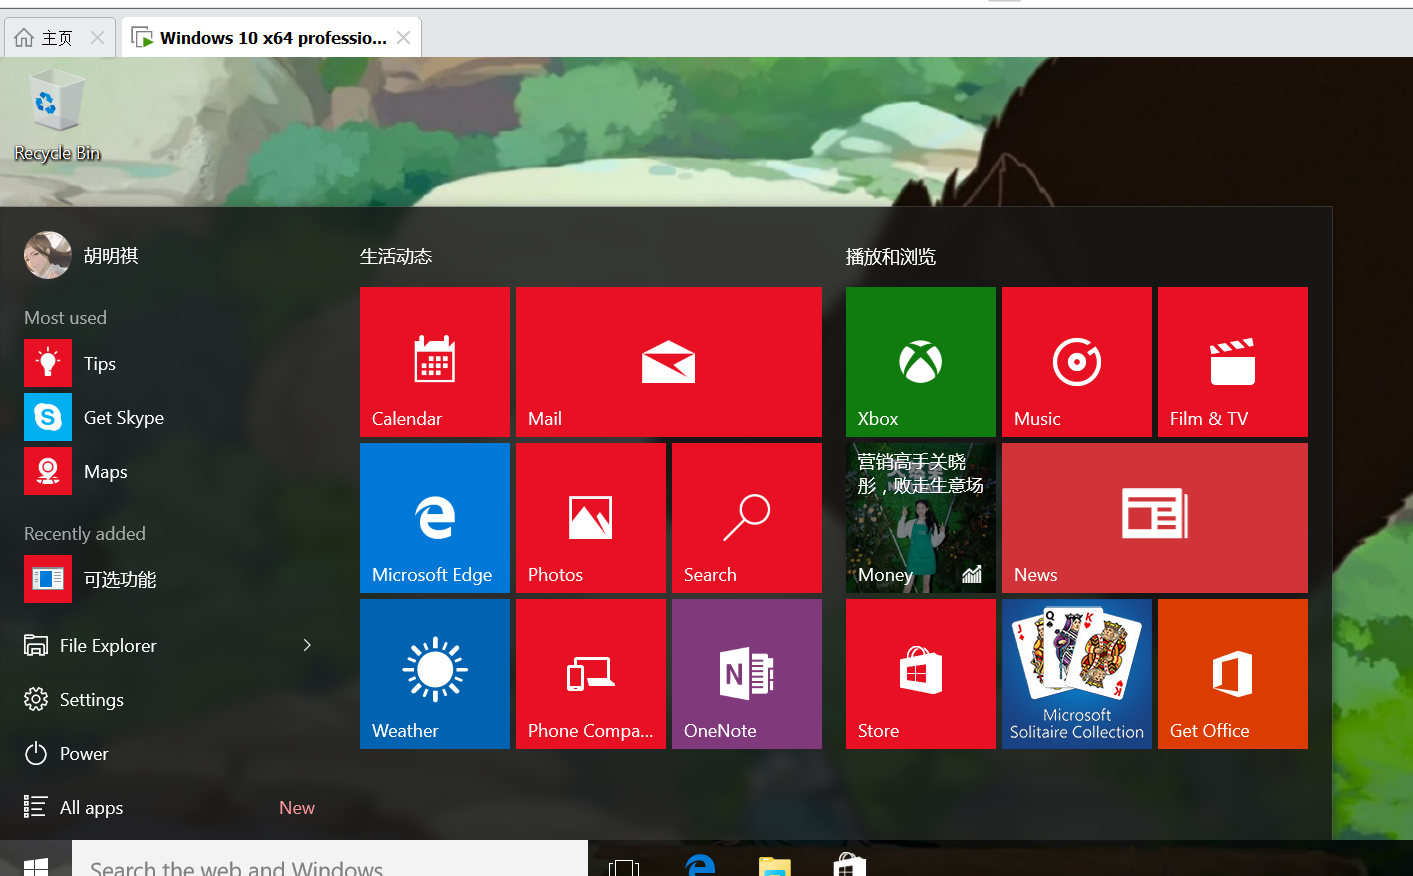The height and width of the screenshot is (876, 1413).
Task: Launch the OneNote tile
Action: [747, 674]
